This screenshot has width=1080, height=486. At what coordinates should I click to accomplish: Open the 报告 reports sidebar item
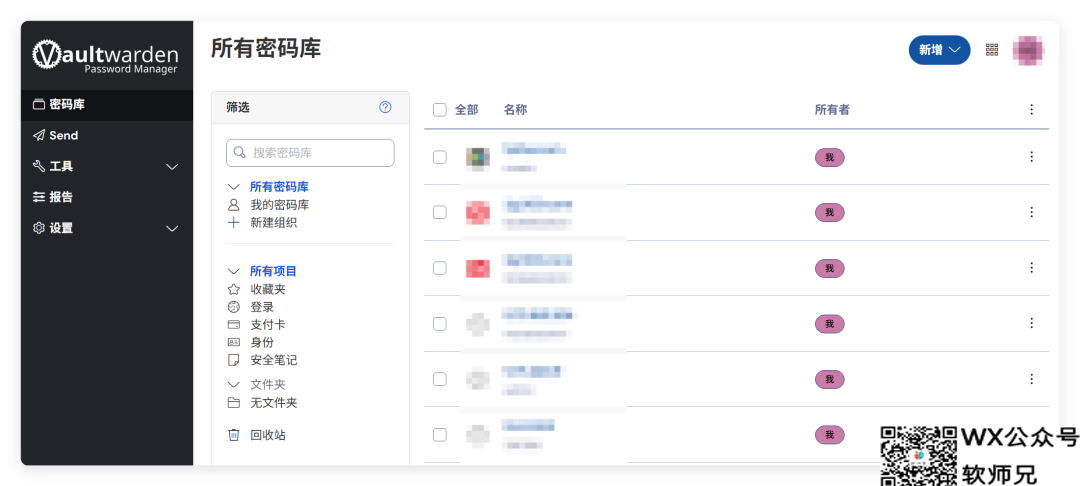107,198
